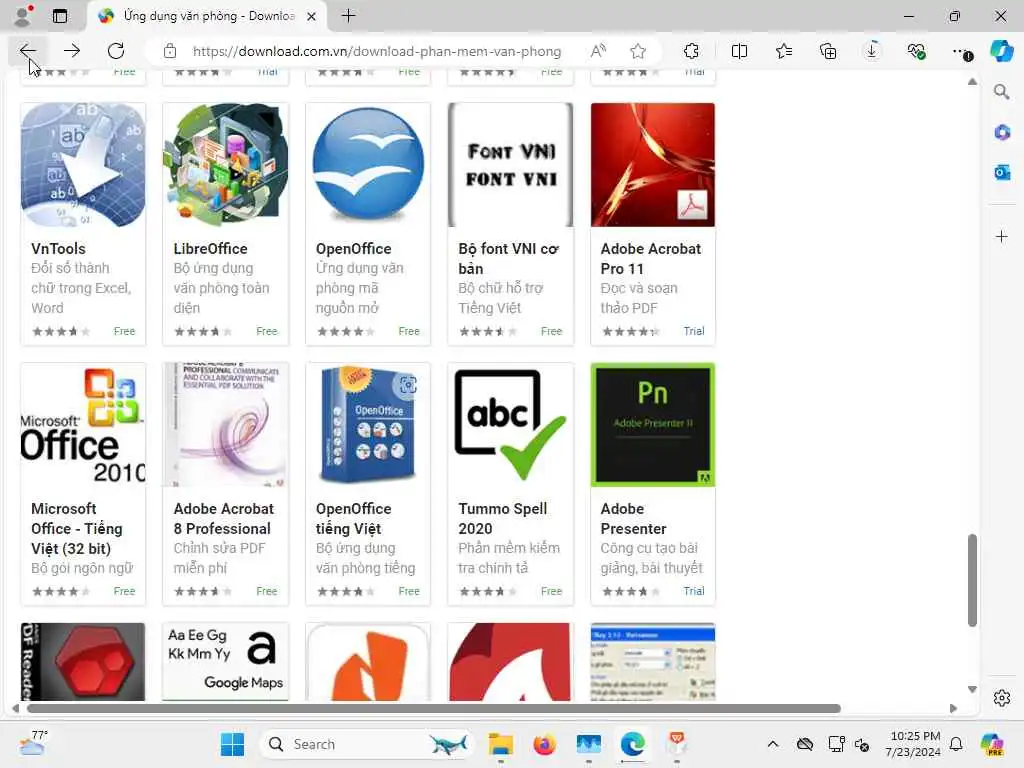Open a new browser tab

click(349, 16)
